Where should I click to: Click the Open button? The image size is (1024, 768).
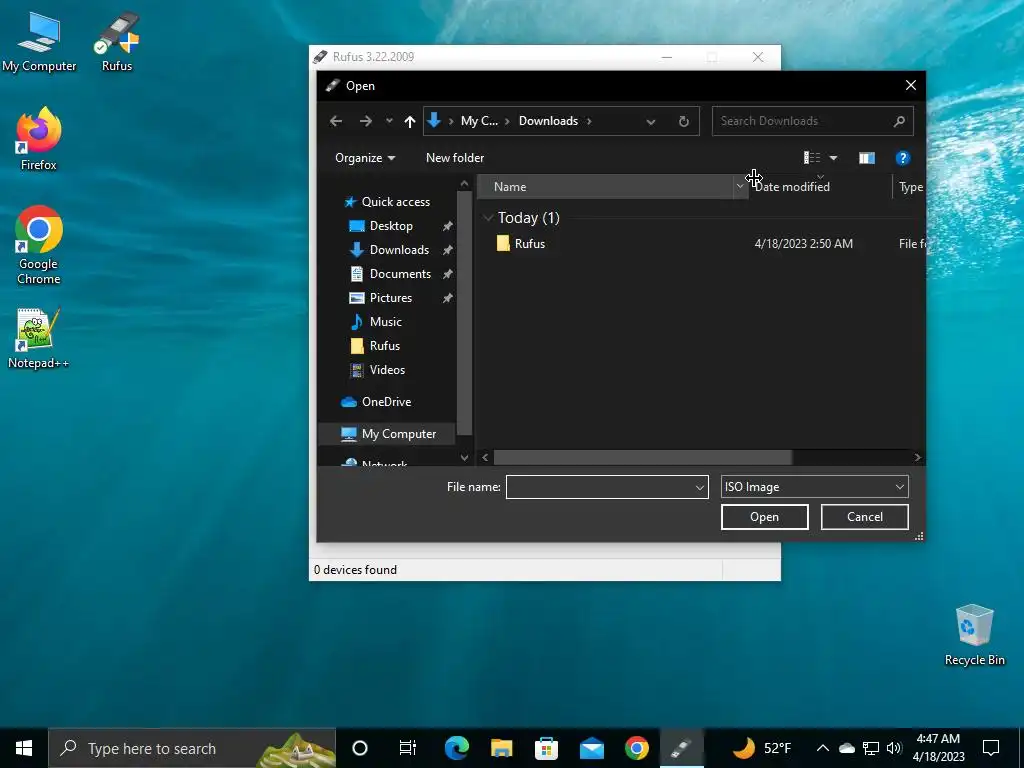click(x=764, y=517)
